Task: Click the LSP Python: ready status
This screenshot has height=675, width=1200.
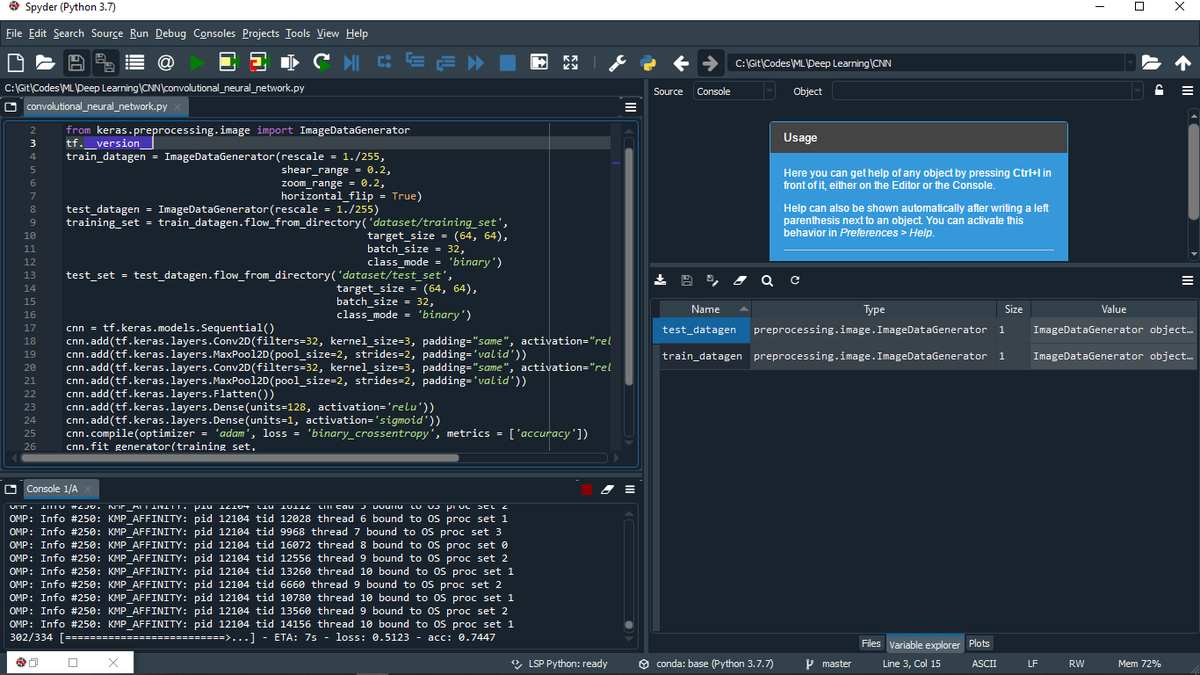Action: point(559,664)
